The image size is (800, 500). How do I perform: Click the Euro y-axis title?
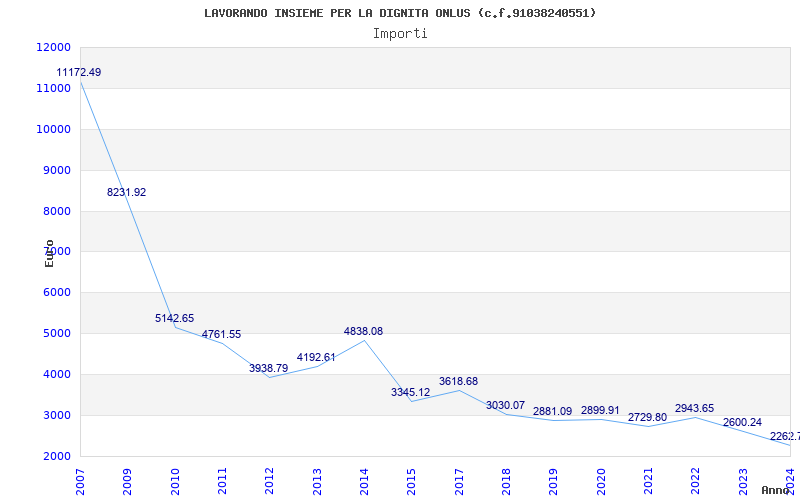[49, 253]
